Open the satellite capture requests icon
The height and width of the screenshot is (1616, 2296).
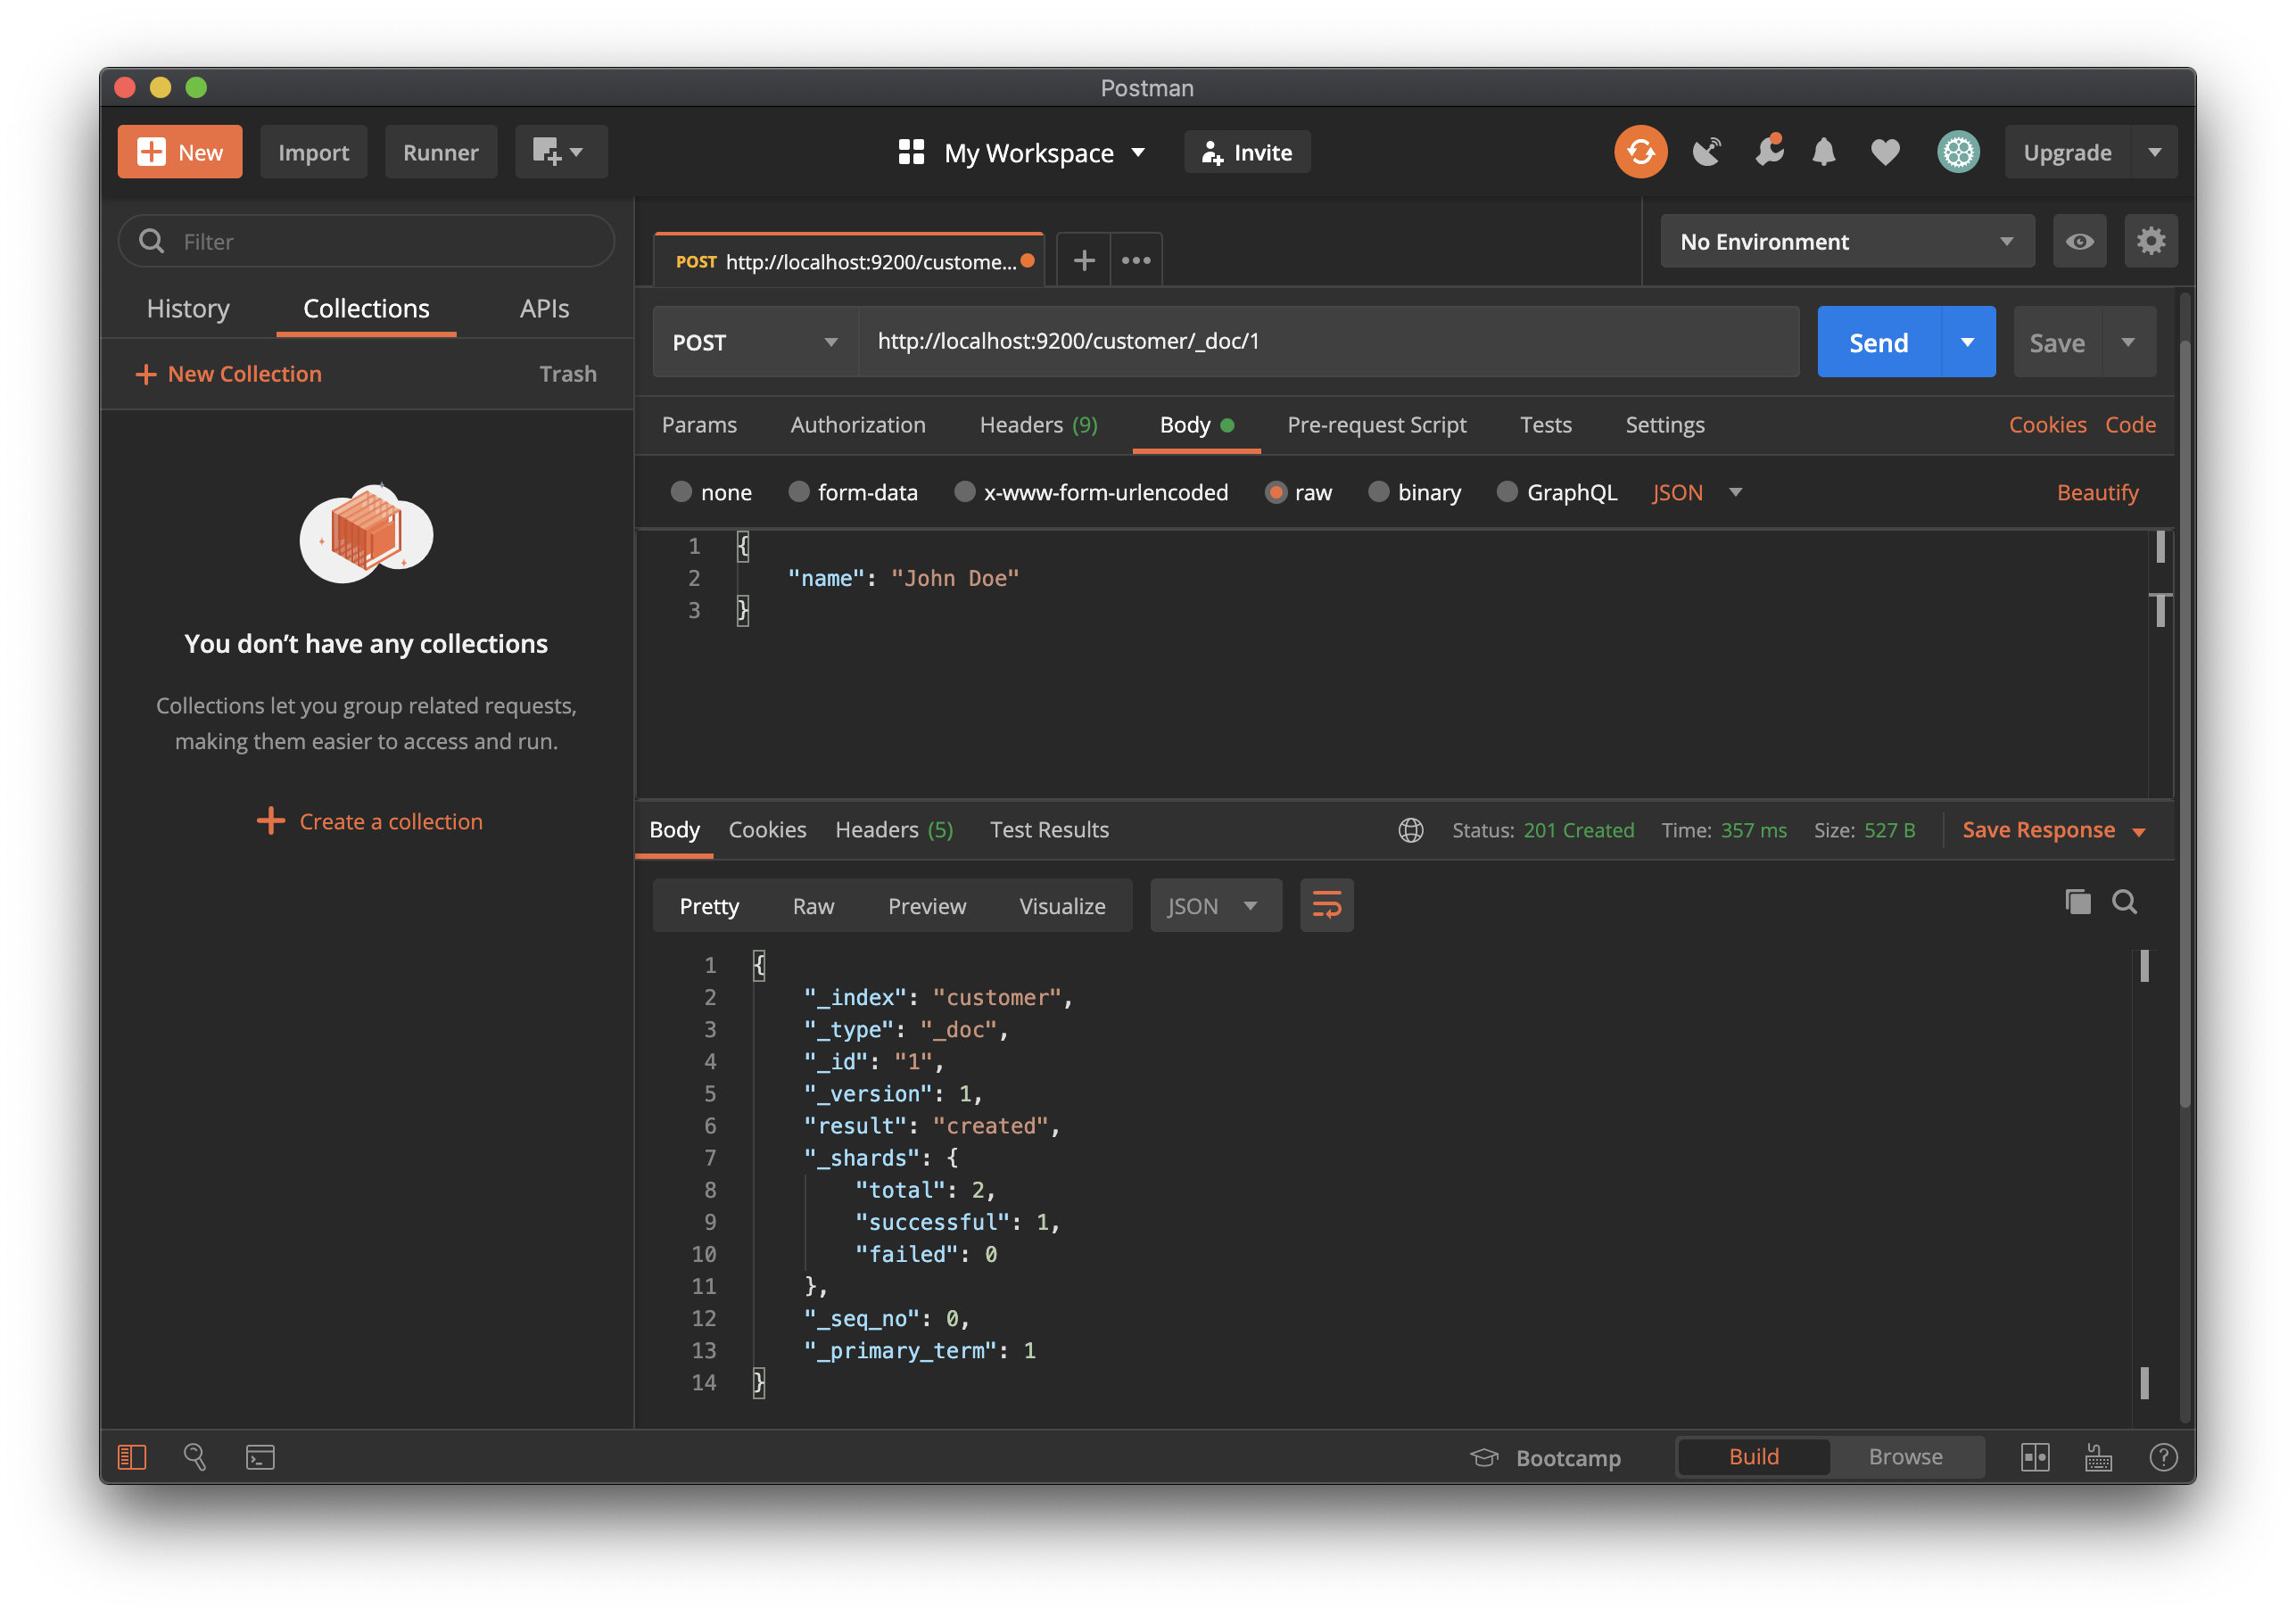pos(1706,152)
